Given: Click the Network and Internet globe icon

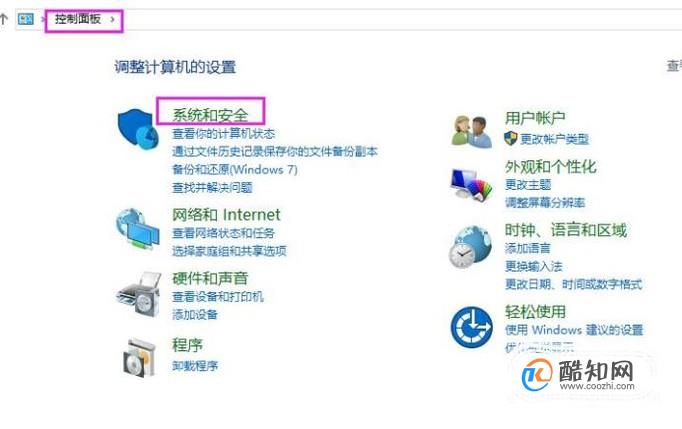Looking at the screenshot, I should (x=138, y=229).
